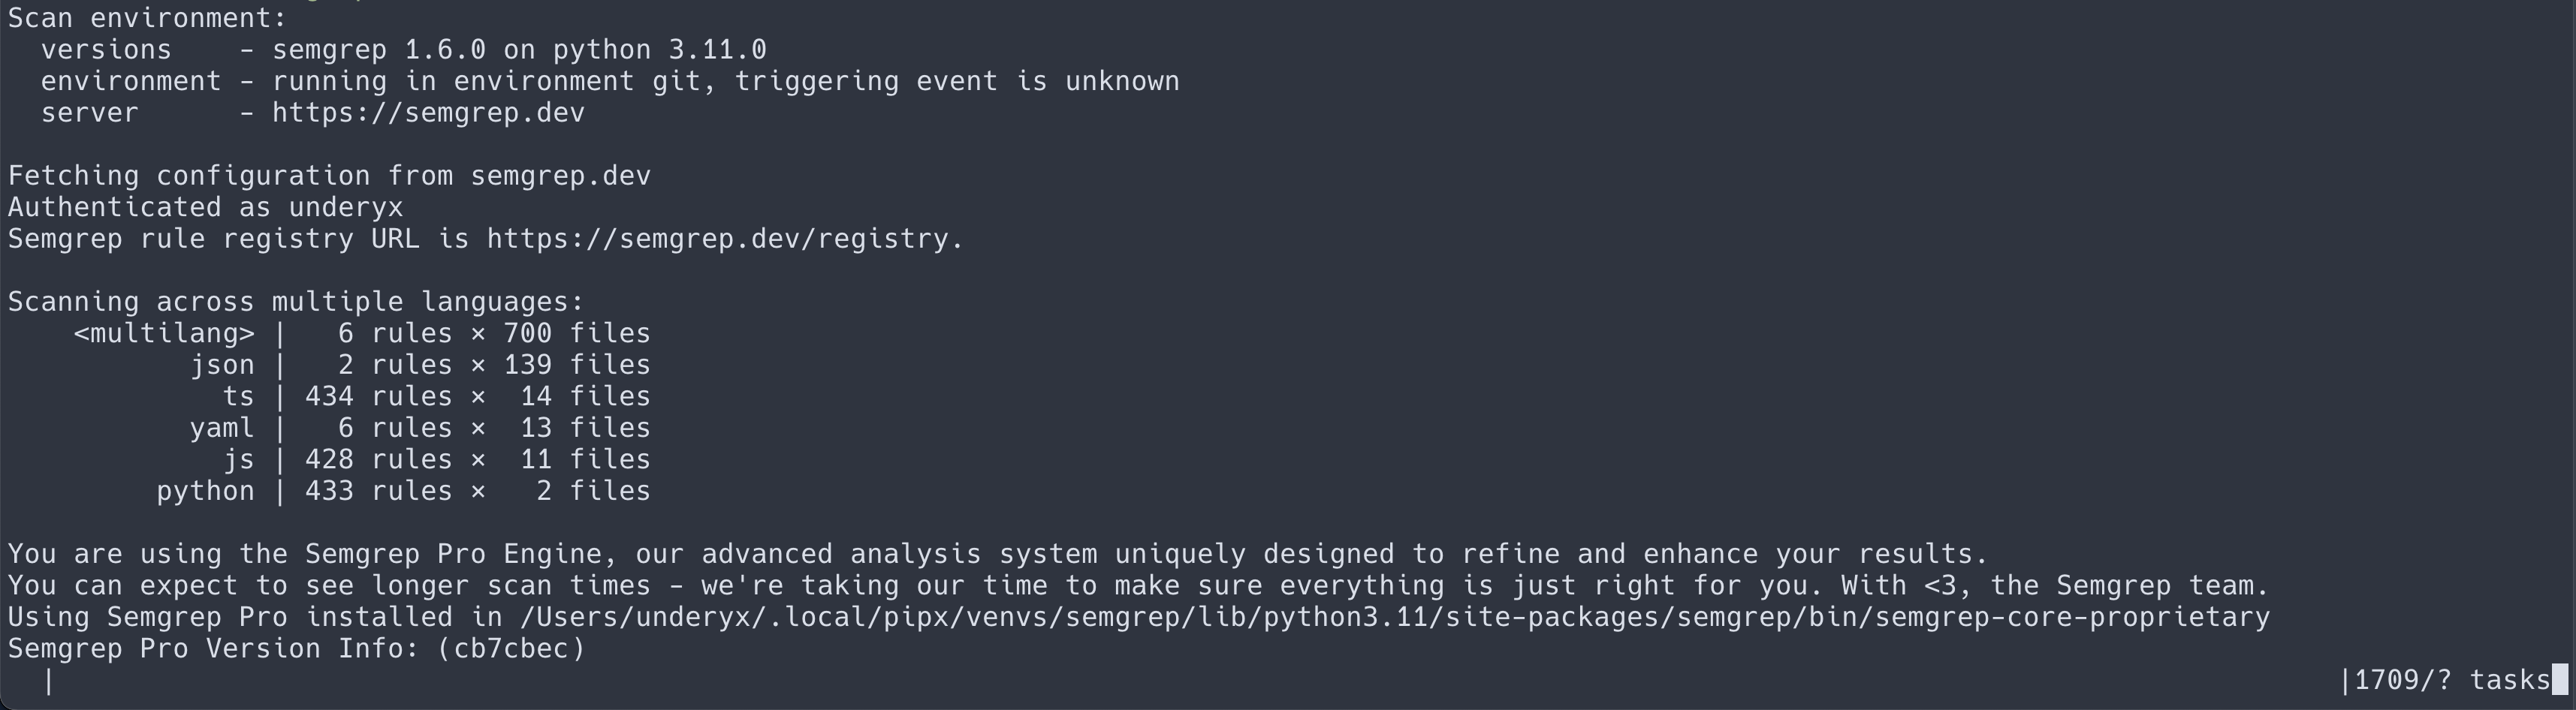
Task: Click the 'Fetching configuration from semgrep.dev' line
Action: [329, 176]
